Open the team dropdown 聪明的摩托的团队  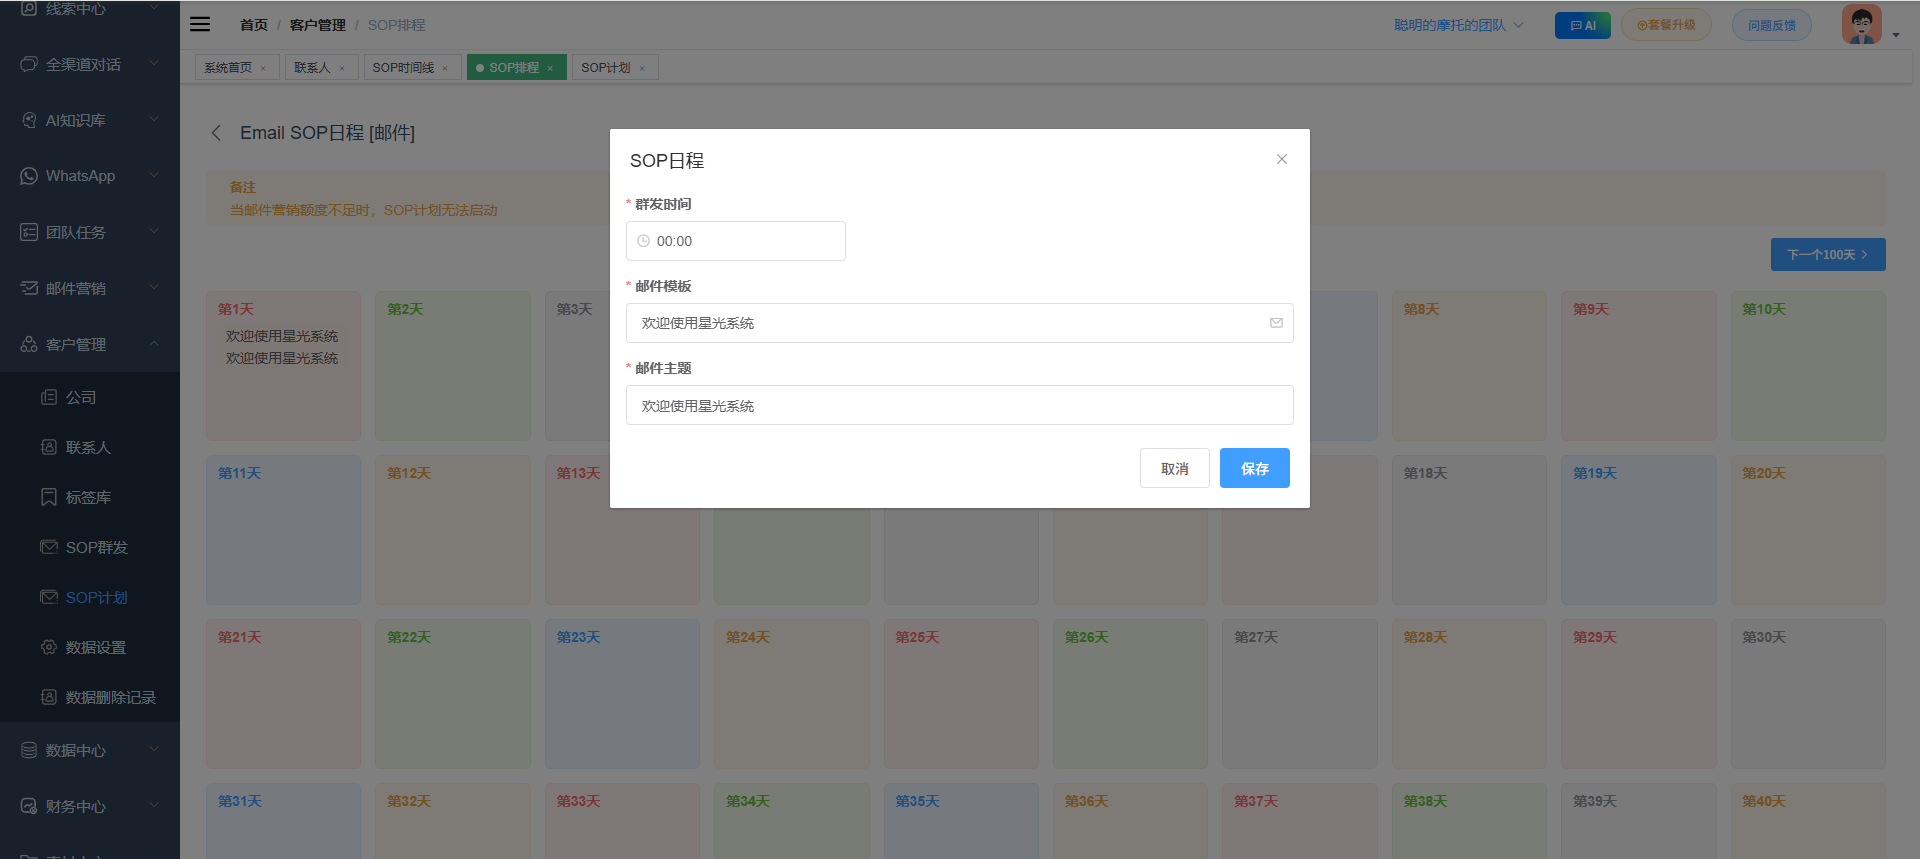1458,25
